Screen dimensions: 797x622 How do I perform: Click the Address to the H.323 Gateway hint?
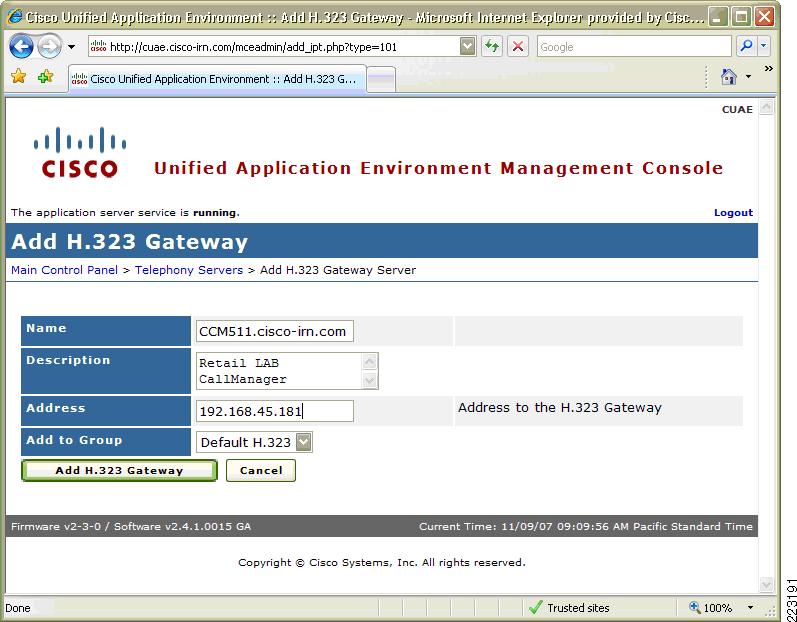click(x=560, y=408)
